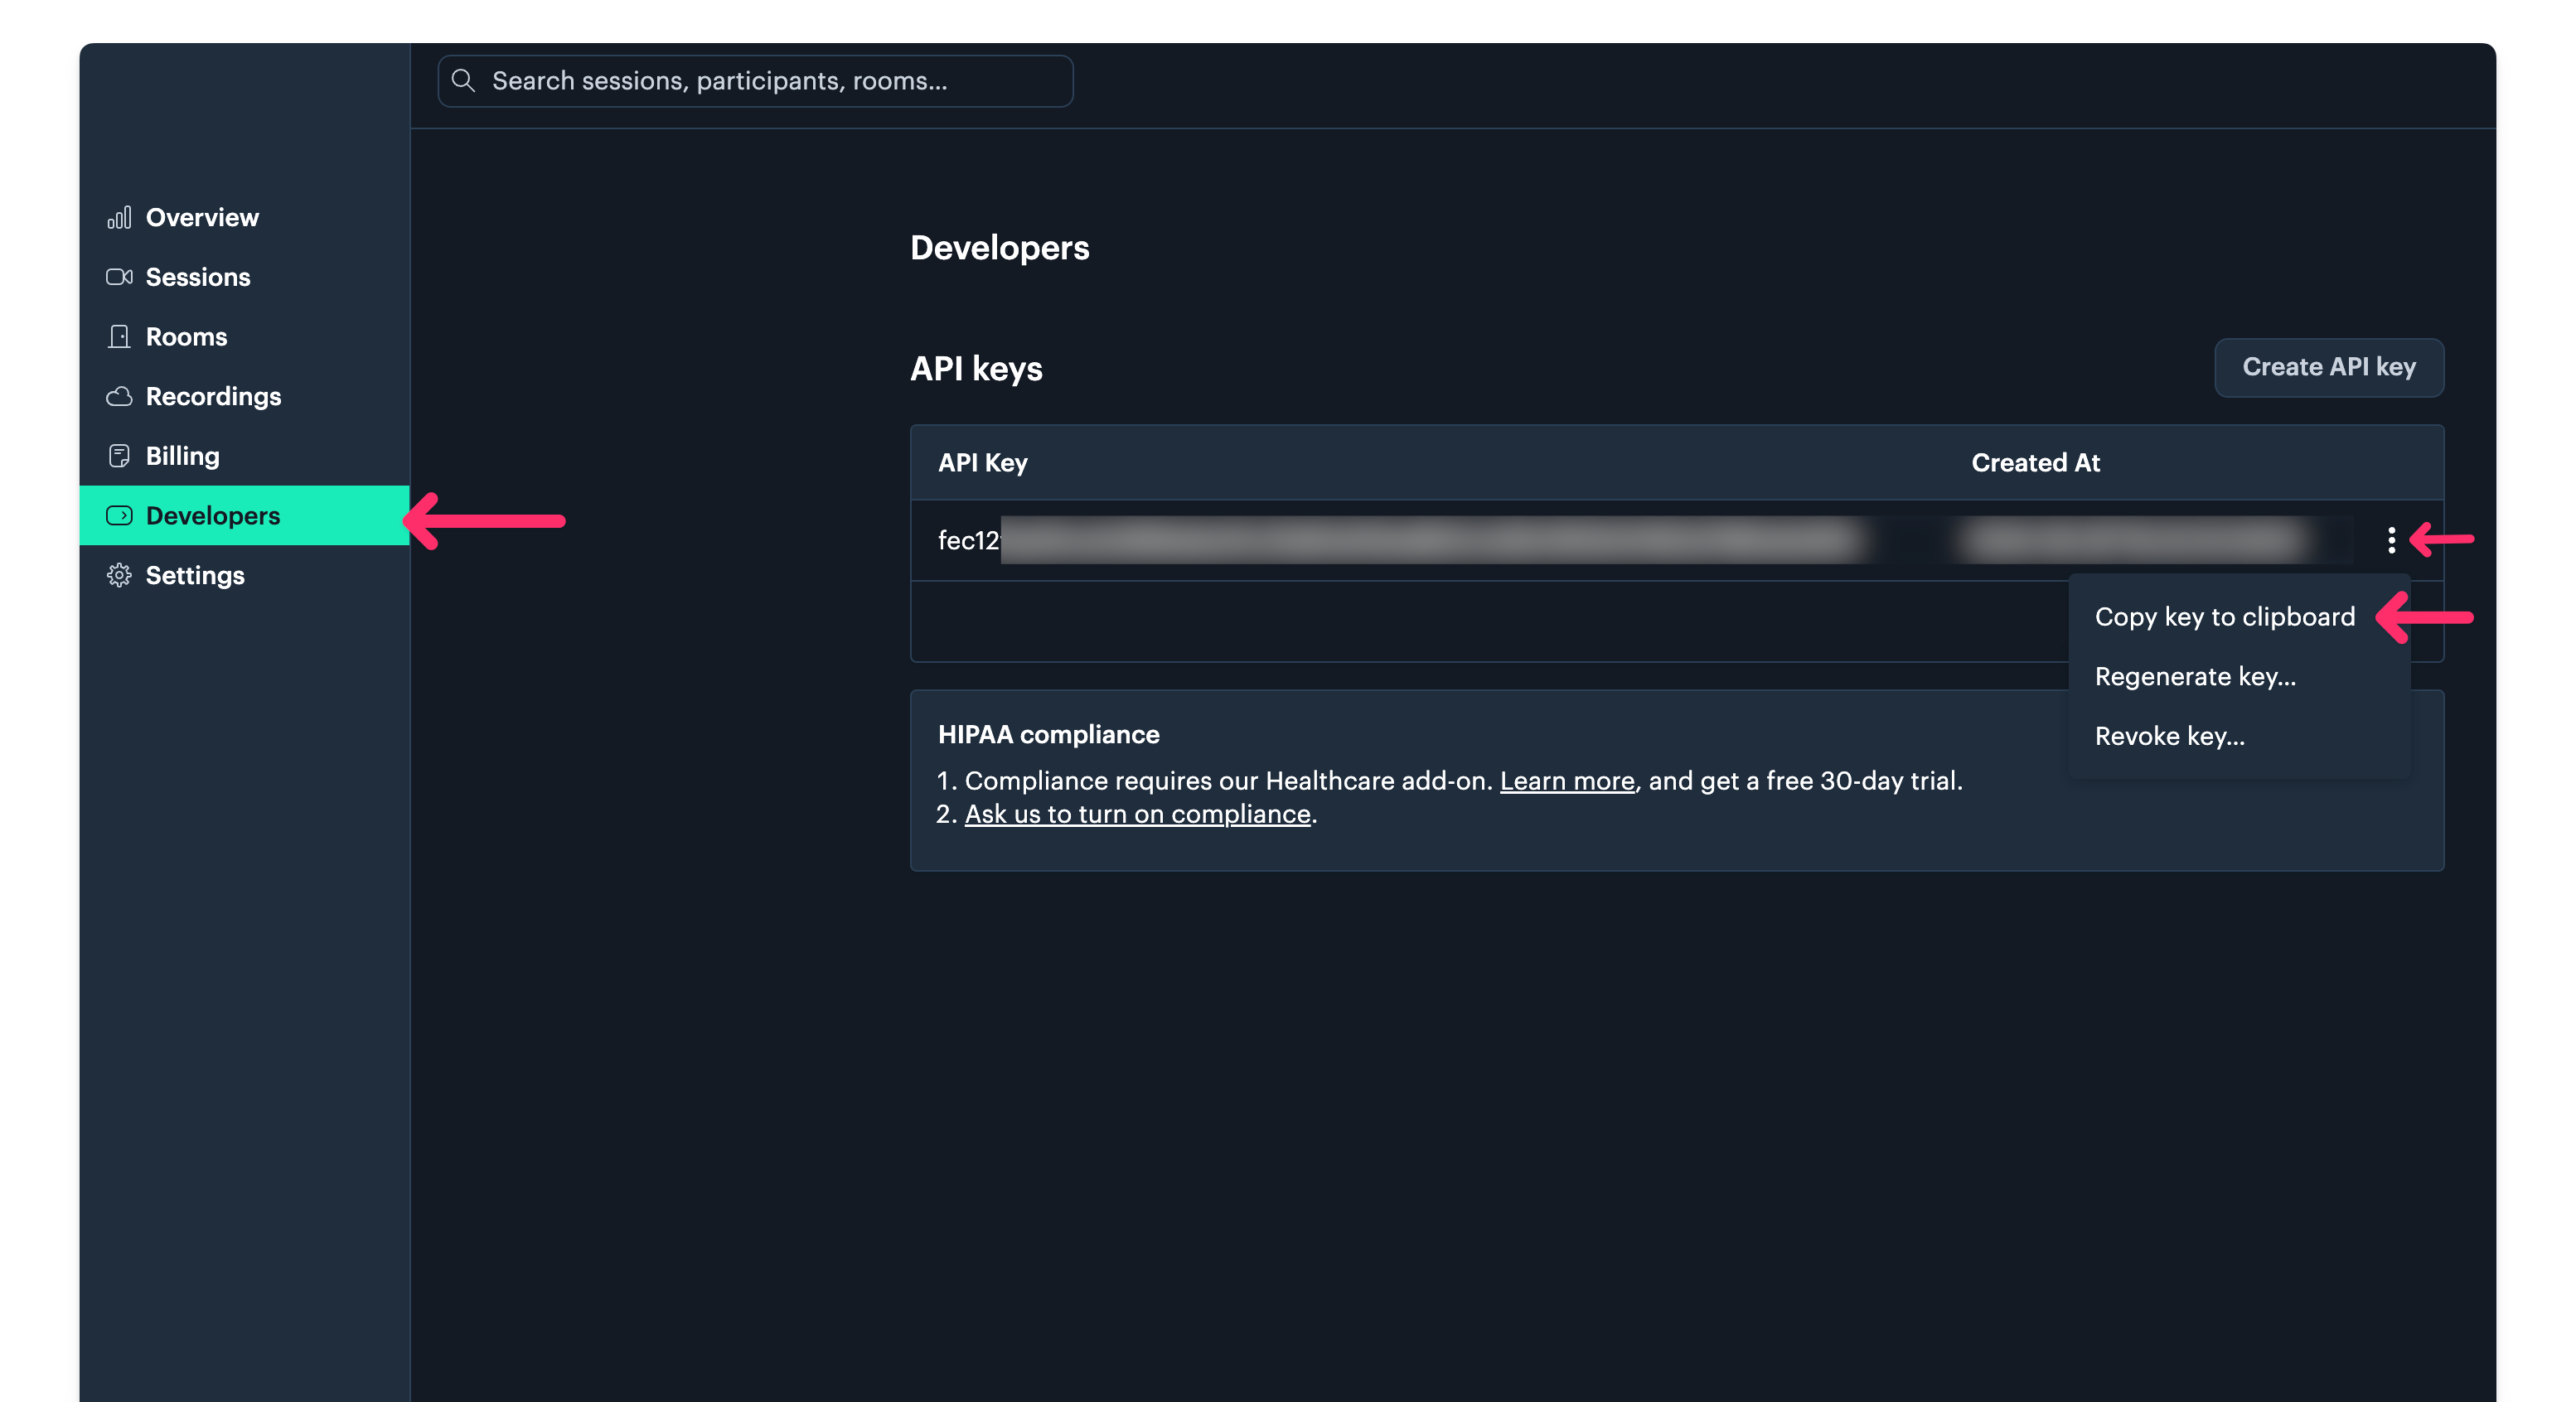This screenshot has height=1402, width=2576.
Task: Click the Developers terminal icon
Action: 119,516
